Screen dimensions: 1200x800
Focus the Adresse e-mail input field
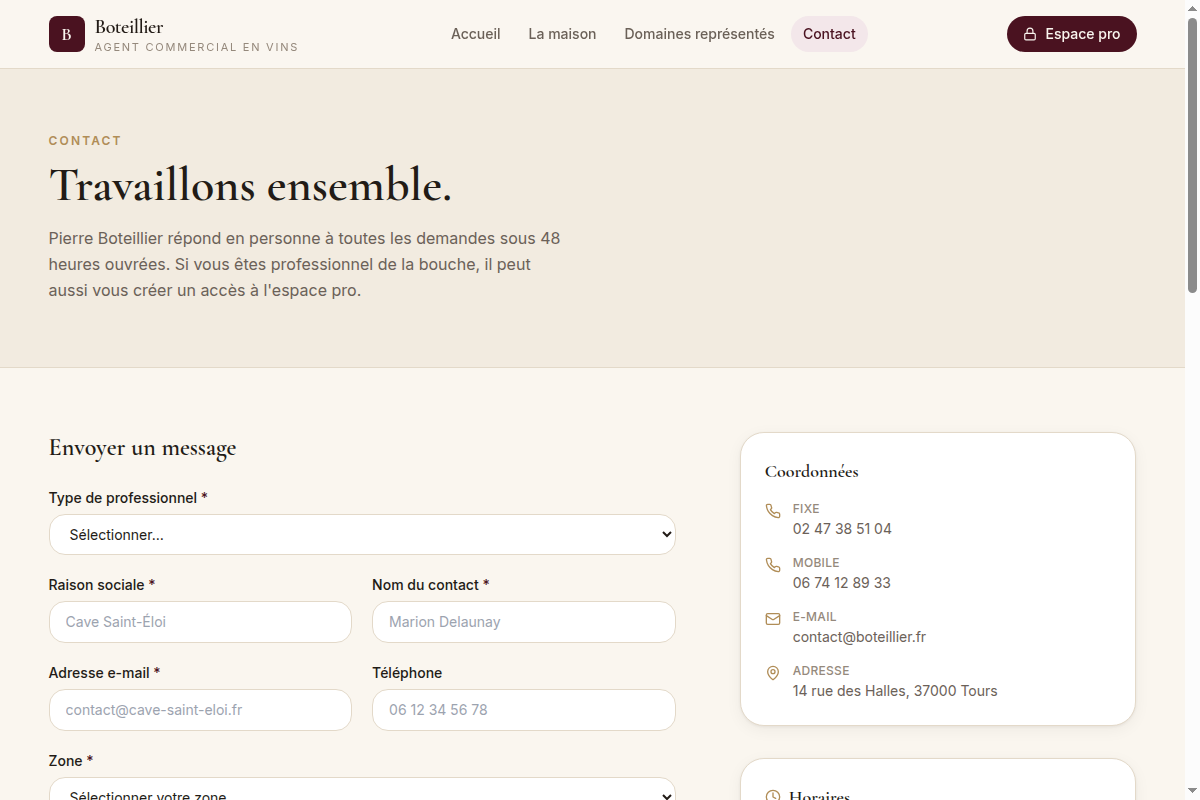point(200,710)
